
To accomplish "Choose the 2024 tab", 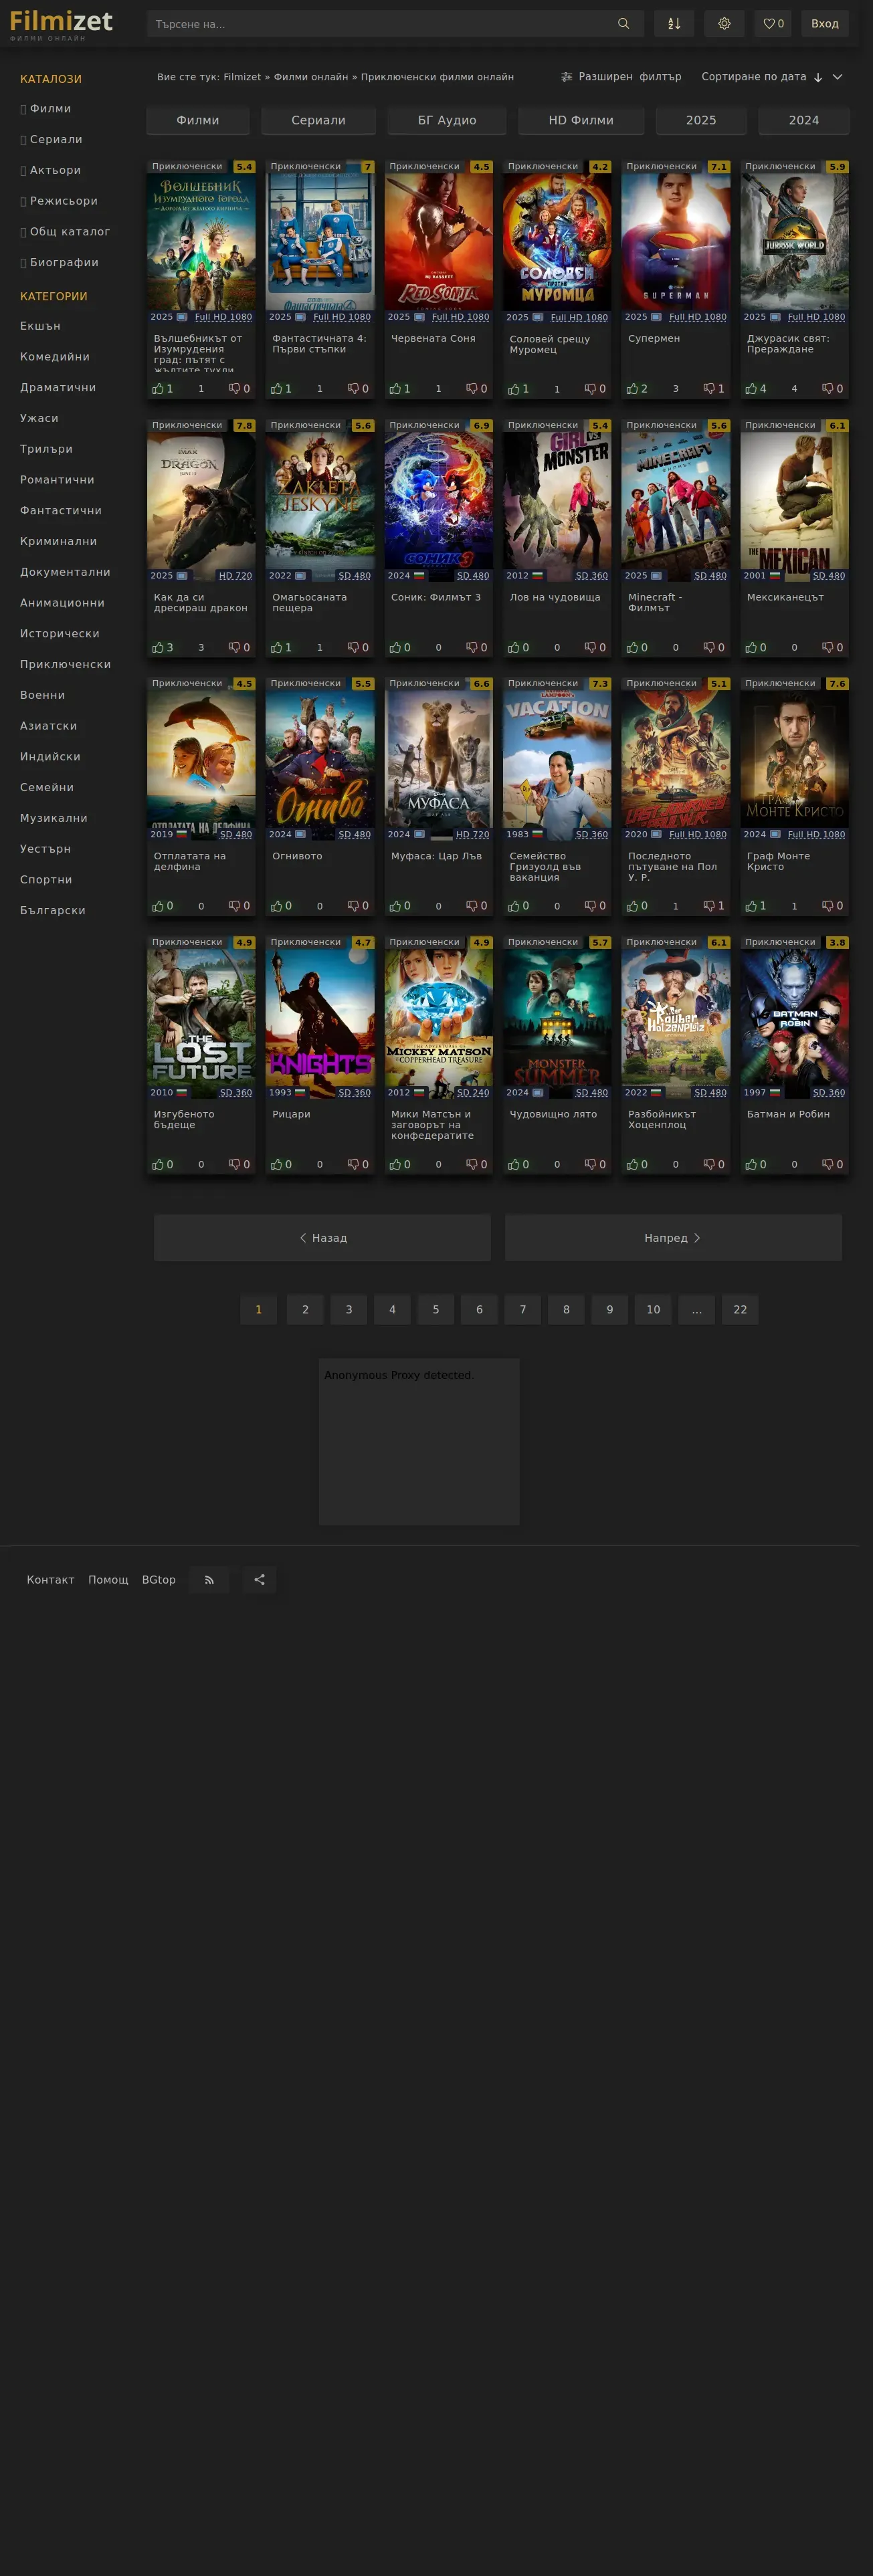I will pos(804,120).
